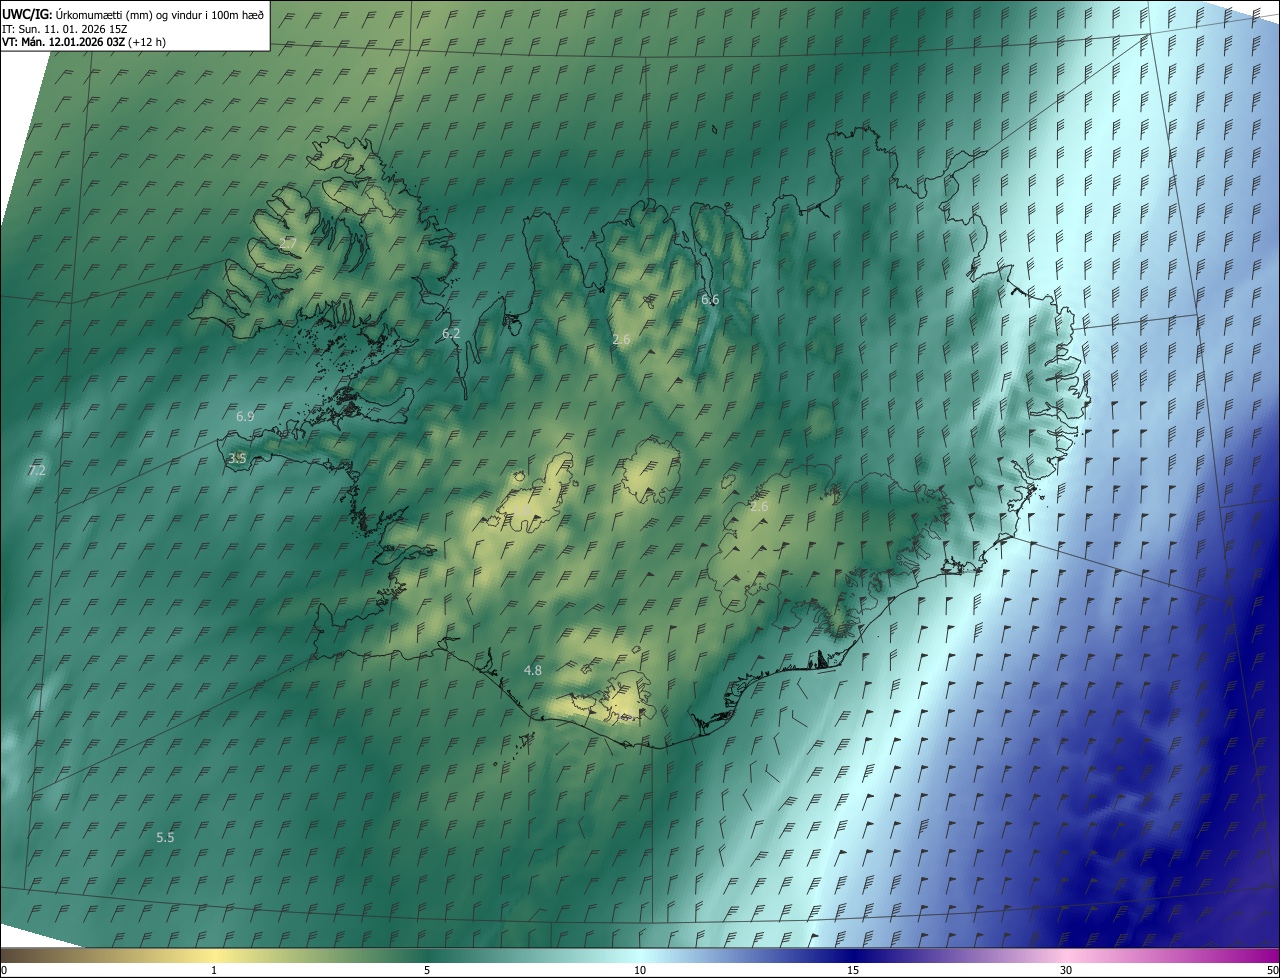This screenshot has width=1280, height=978.
Task: Click the 10 tick on the color scale
Action: click(x=640, y=970)
